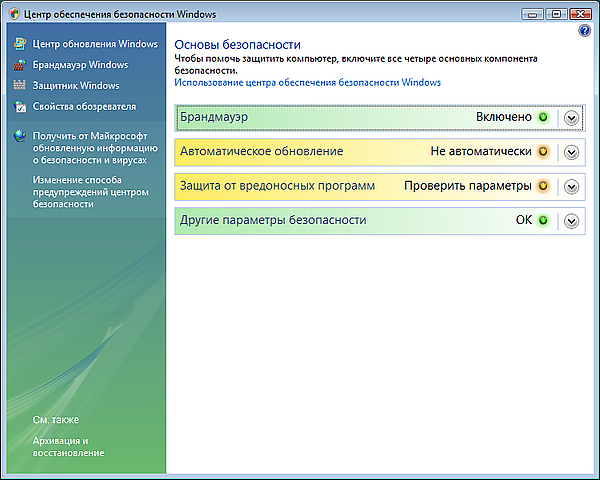Screen dimensions: 600x480
Task: Click orange status light for Защита от вредоносных программ
Action: pos(543,186)
